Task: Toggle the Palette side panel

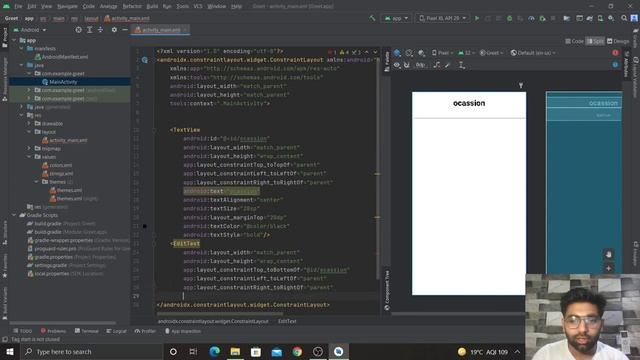Action: 387,61
